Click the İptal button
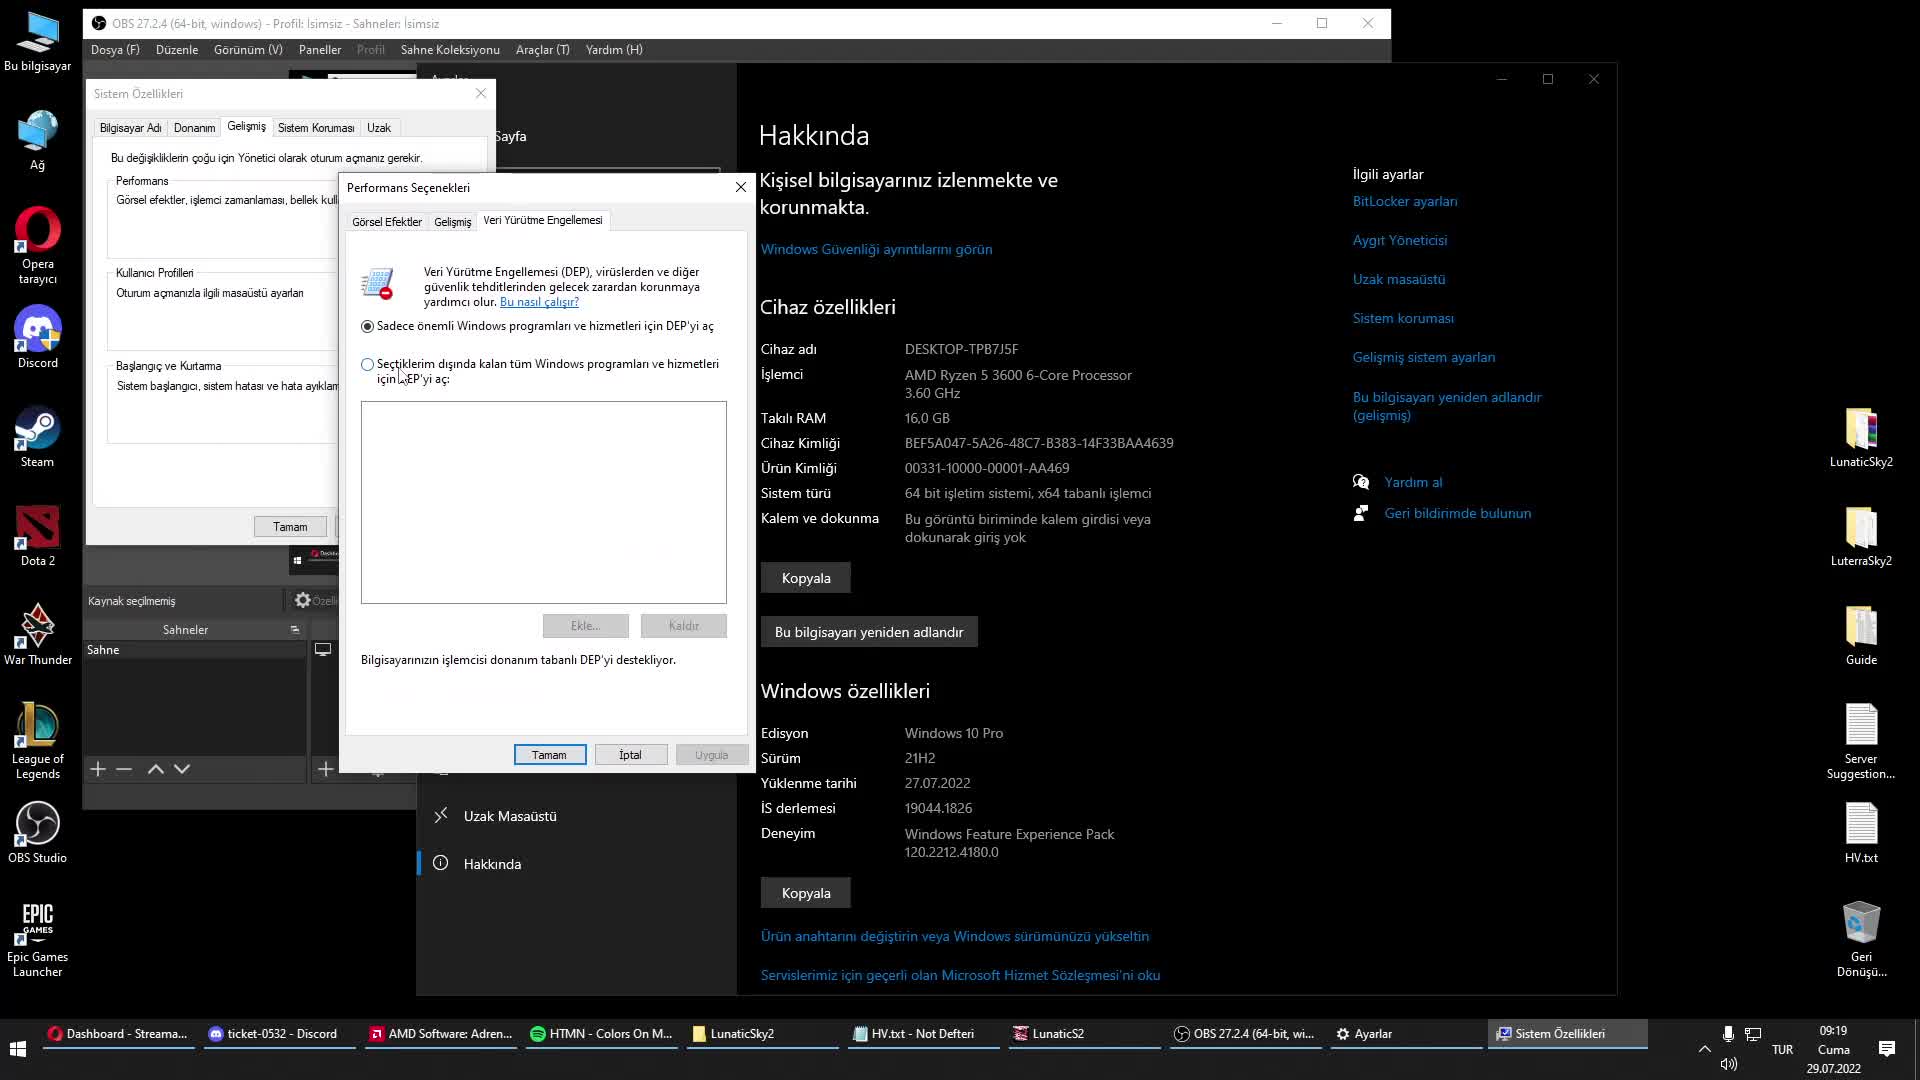The width and height of the screenshot is (1920, 1080). pyautogui.click(x=630, y=755)
